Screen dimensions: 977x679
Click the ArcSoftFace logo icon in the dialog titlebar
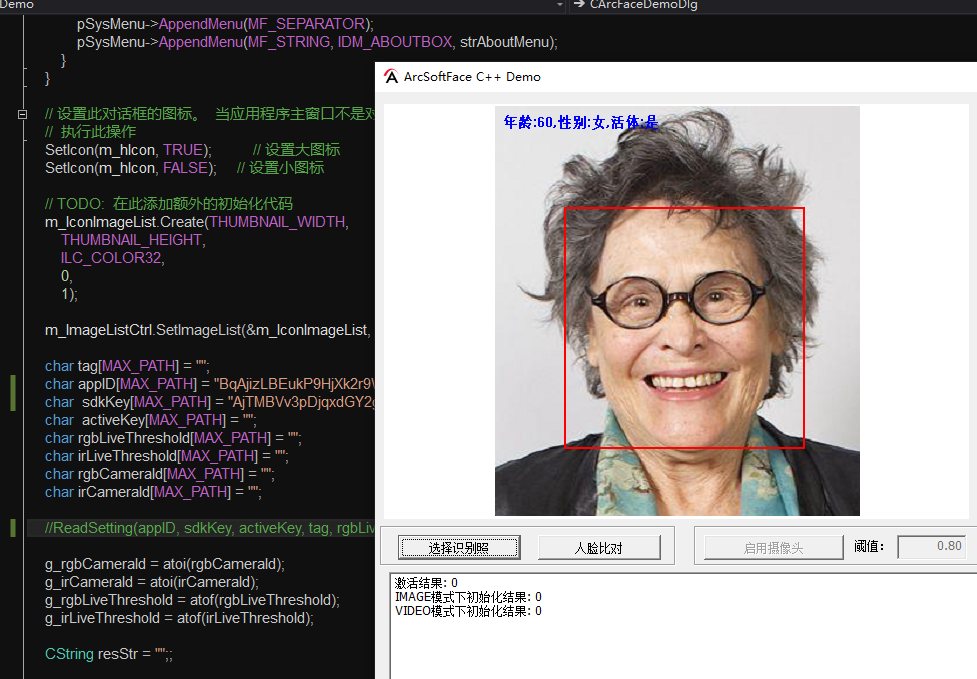coord(390,76)
